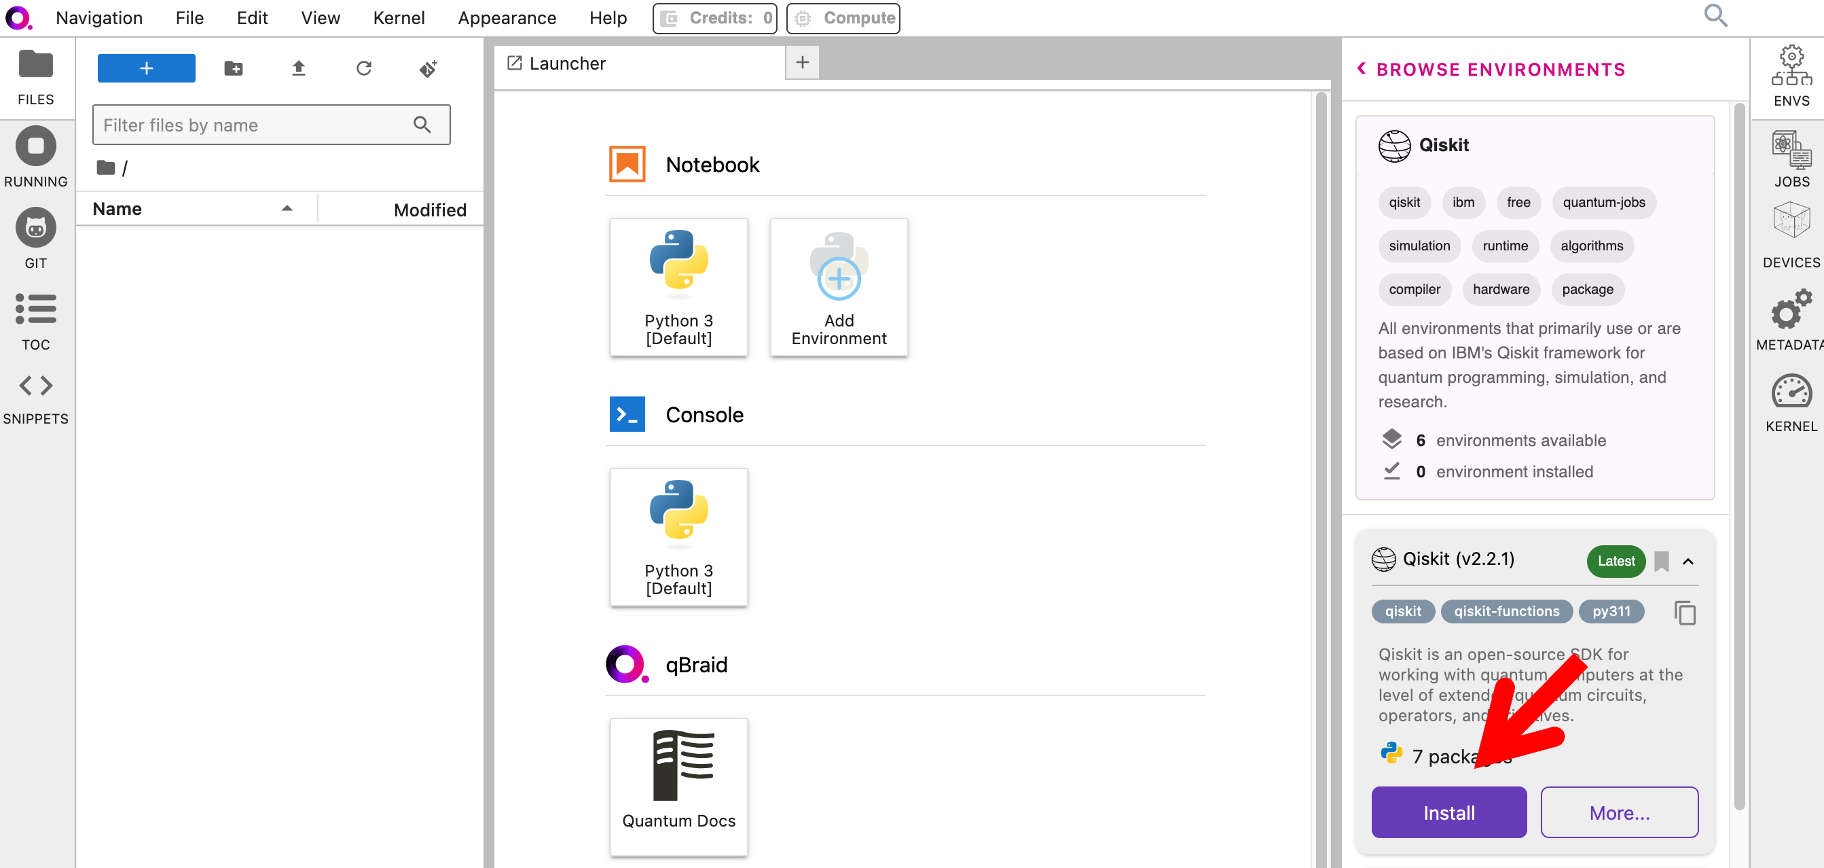Viewport: 1824px width, 868px height.
Task: Open the Devices panel
Action: point(1792,236)
